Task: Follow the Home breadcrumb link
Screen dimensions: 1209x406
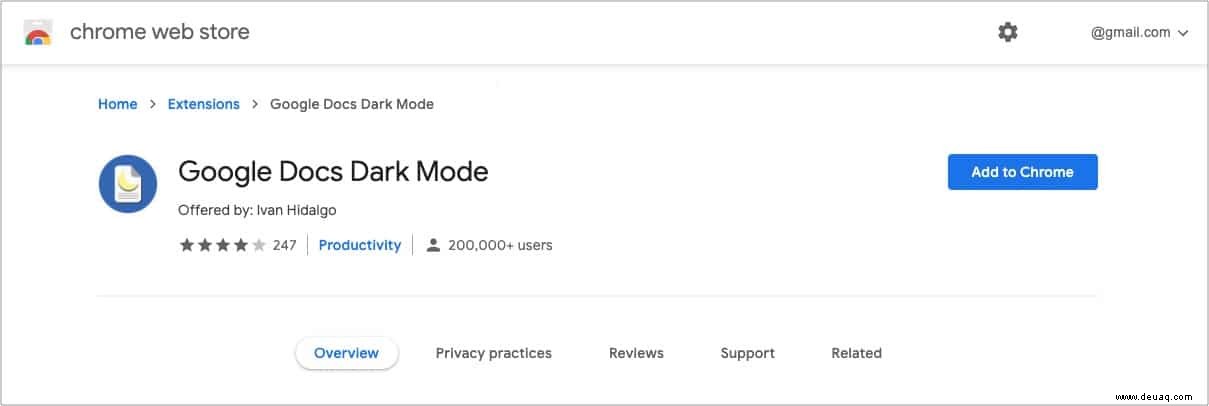Action: click(117, 104)
